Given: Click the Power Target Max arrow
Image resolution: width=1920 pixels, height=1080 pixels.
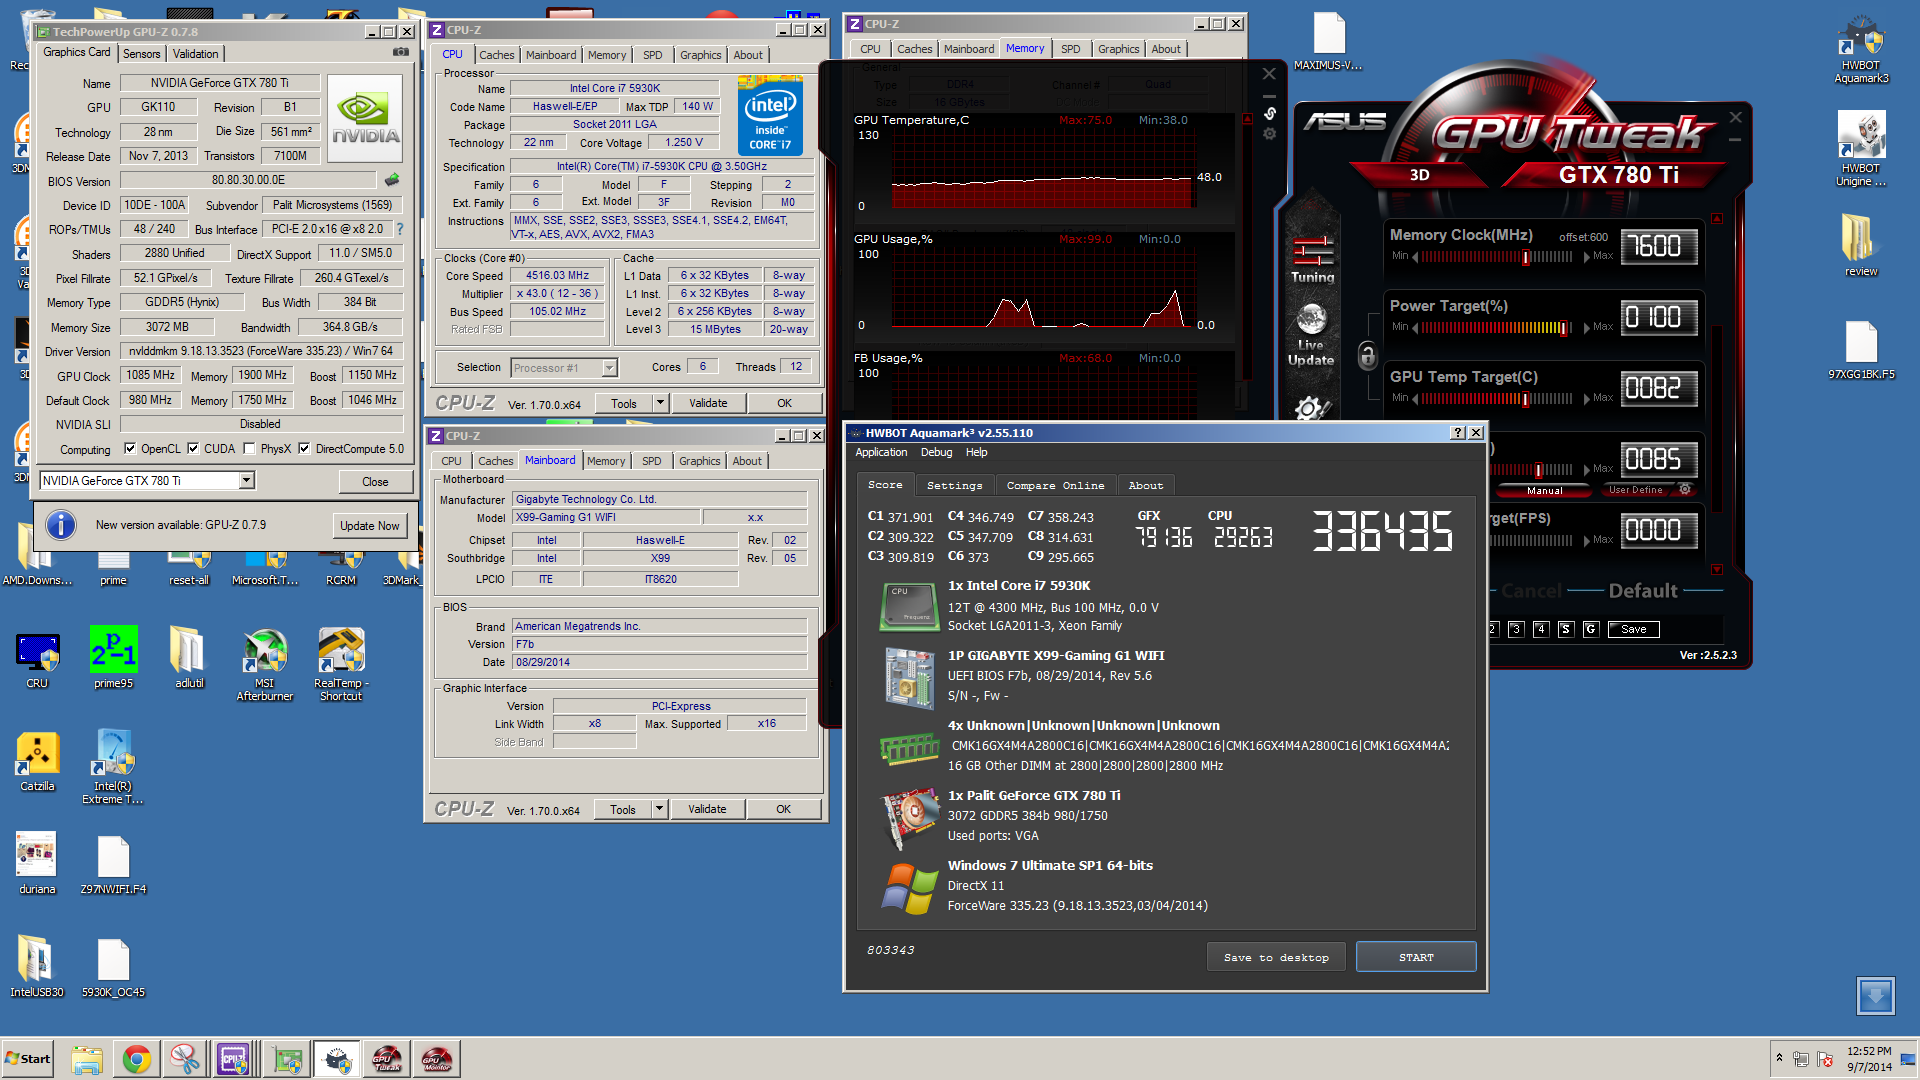Looking at the screenshot, I should coord(1587,328).
